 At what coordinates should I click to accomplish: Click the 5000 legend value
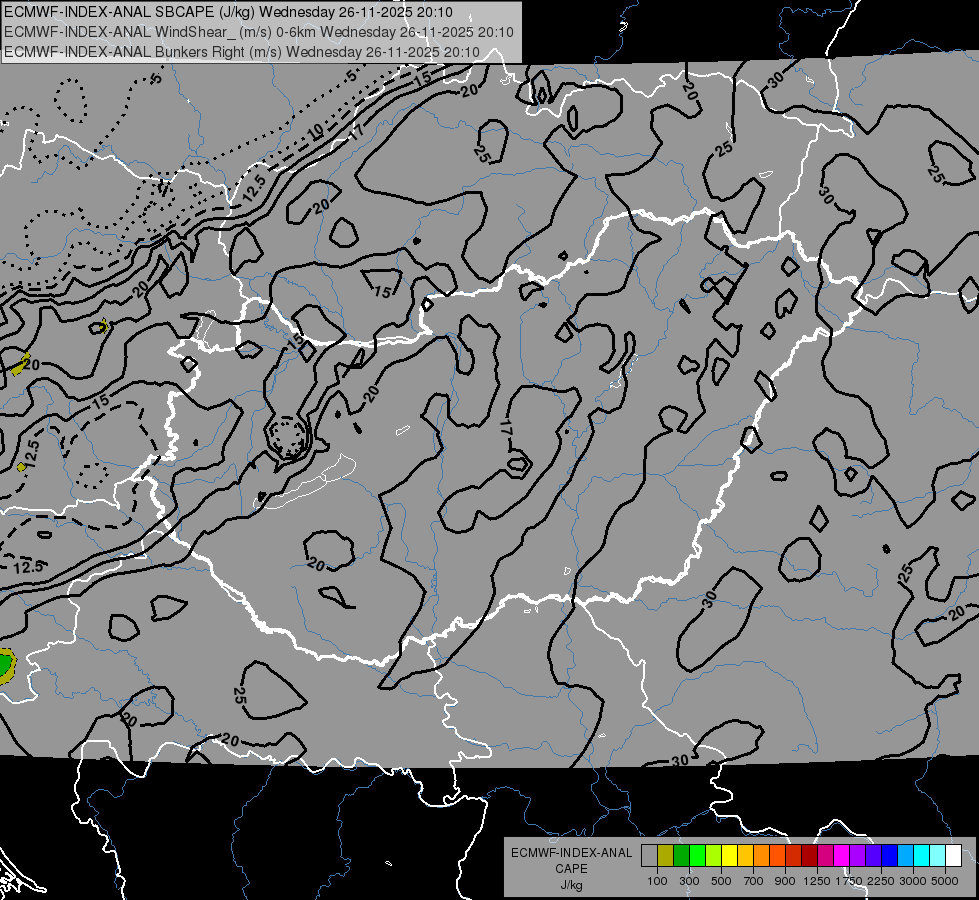tap(945, 881)
